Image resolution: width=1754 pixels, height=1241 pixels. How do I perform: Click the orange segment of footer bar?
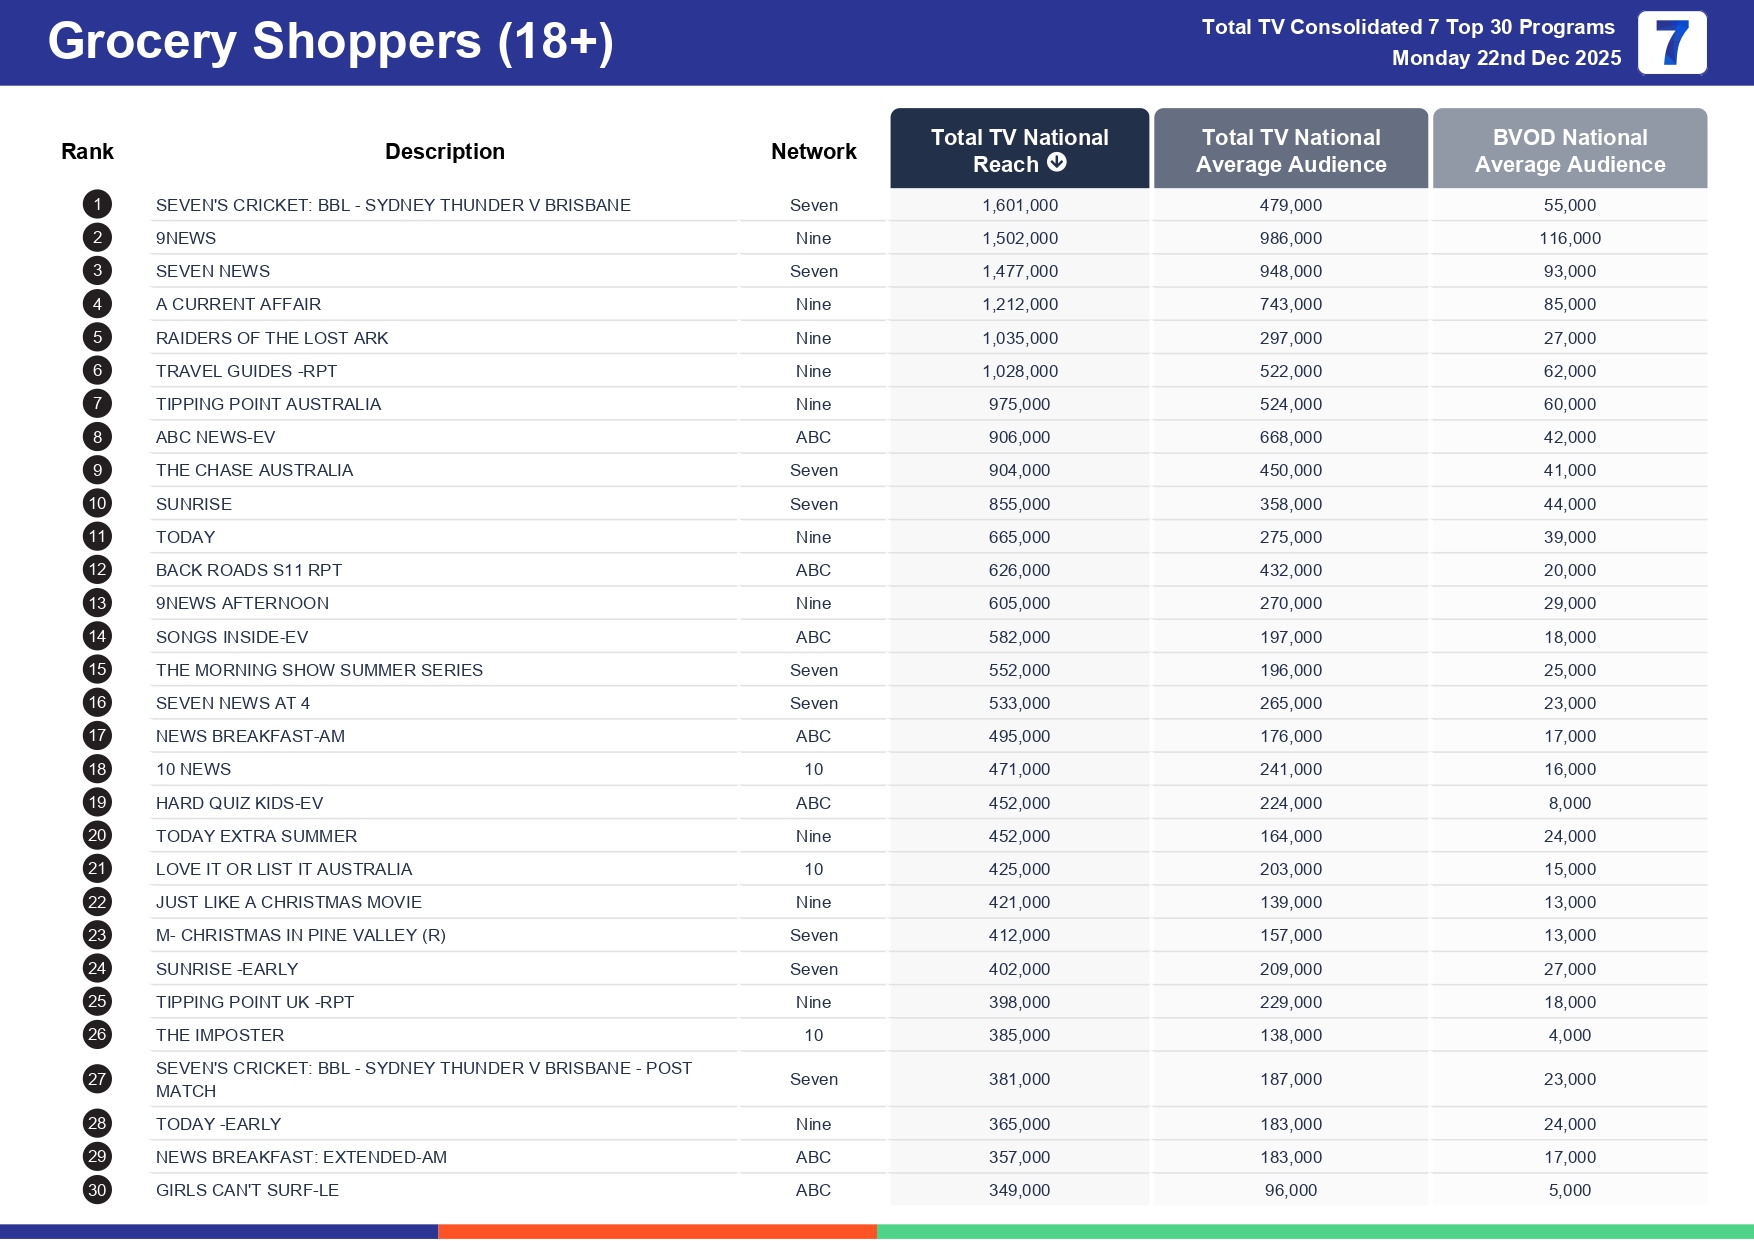[x=657, y=1232]
